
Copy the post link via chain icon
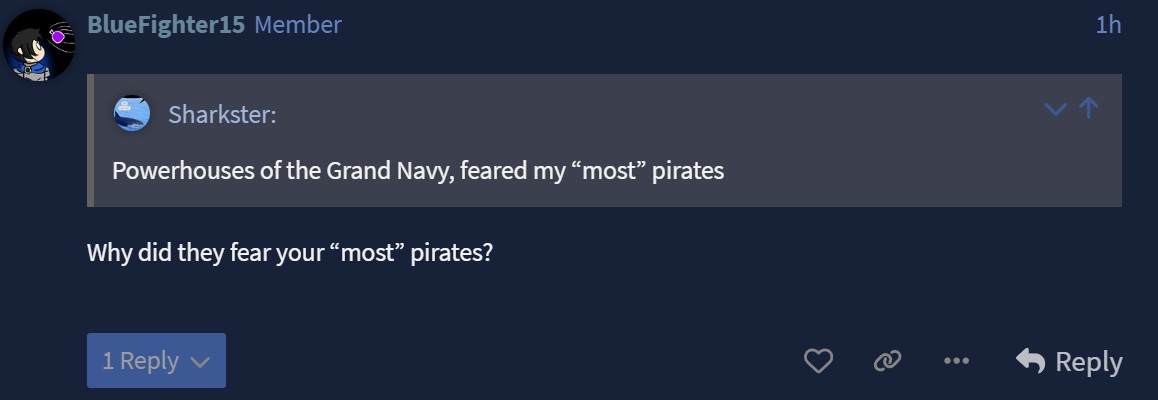pos(887,361)
